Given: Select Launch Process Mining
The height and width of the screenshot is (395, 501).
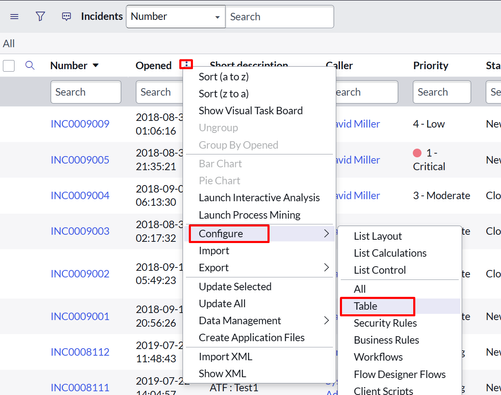Looking at the screenshot, I should 249,215.
